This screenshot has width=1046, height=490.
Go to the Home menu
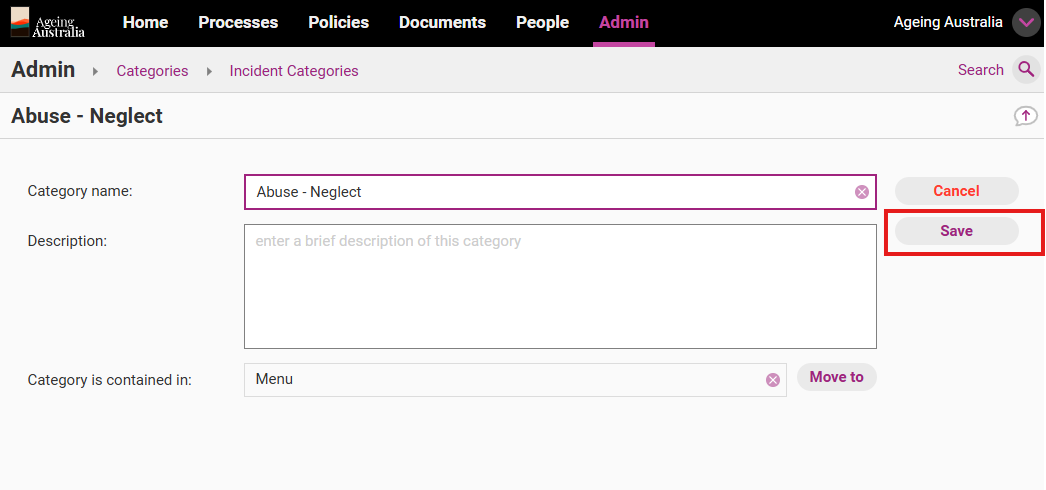(145, 22)
